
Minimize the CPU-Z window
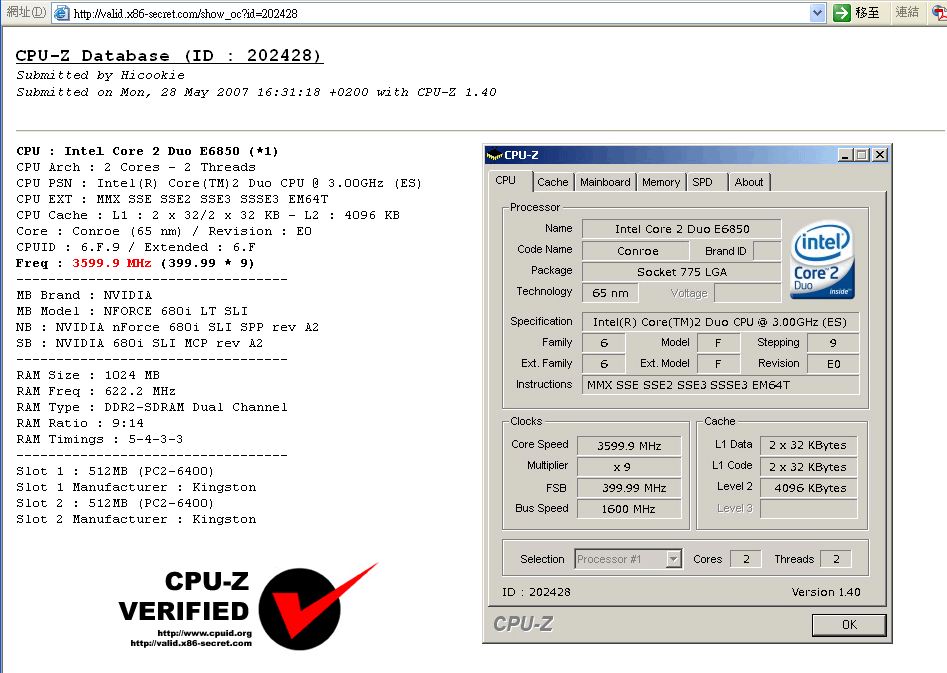(845, 155)
